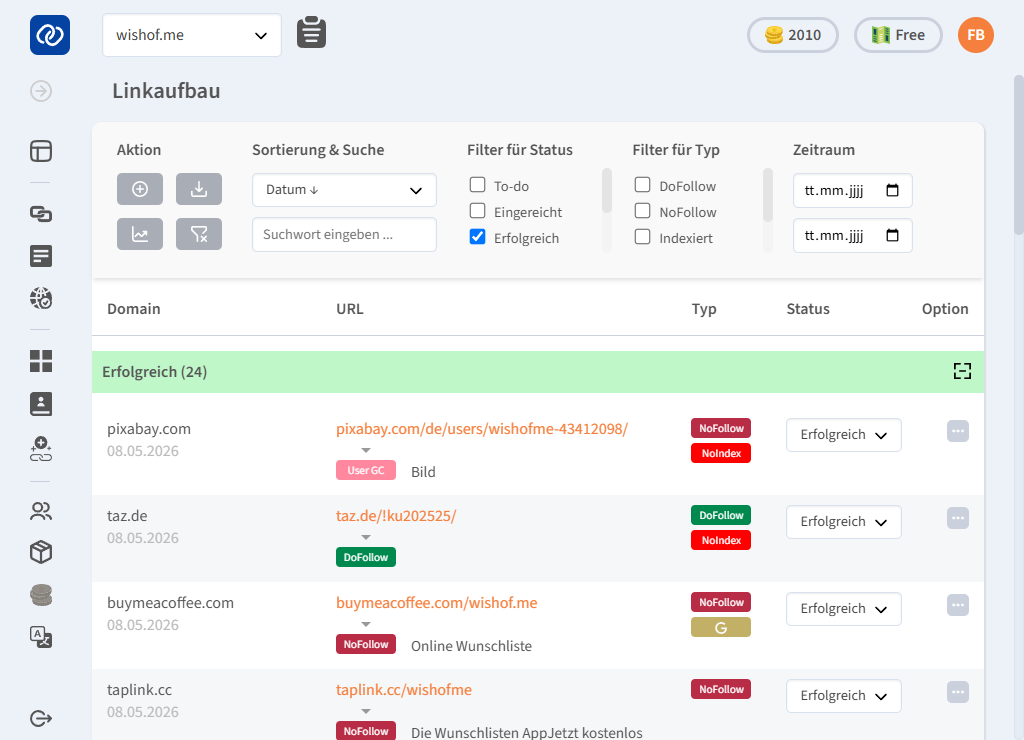Image resolution: width=1024 pixels, height=740 pixels.
Task: Click the page vertical scrollbar
Action: coord(1018,154)
